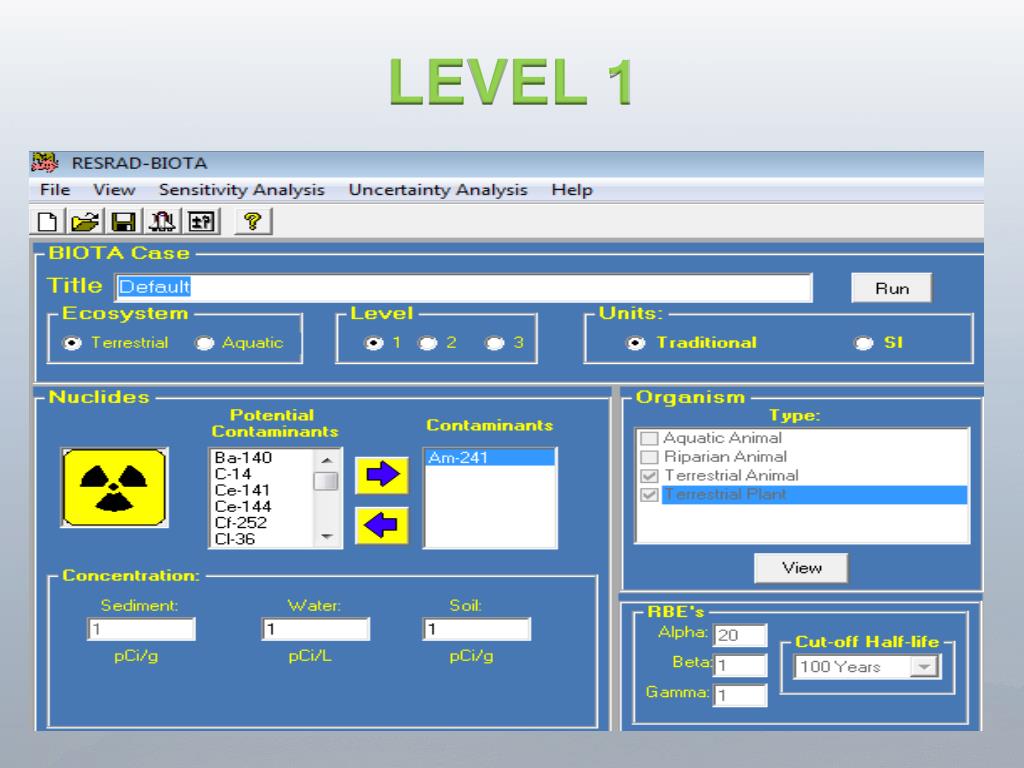Click the uncertainty analysis toolbar icon

pos(201,222)
